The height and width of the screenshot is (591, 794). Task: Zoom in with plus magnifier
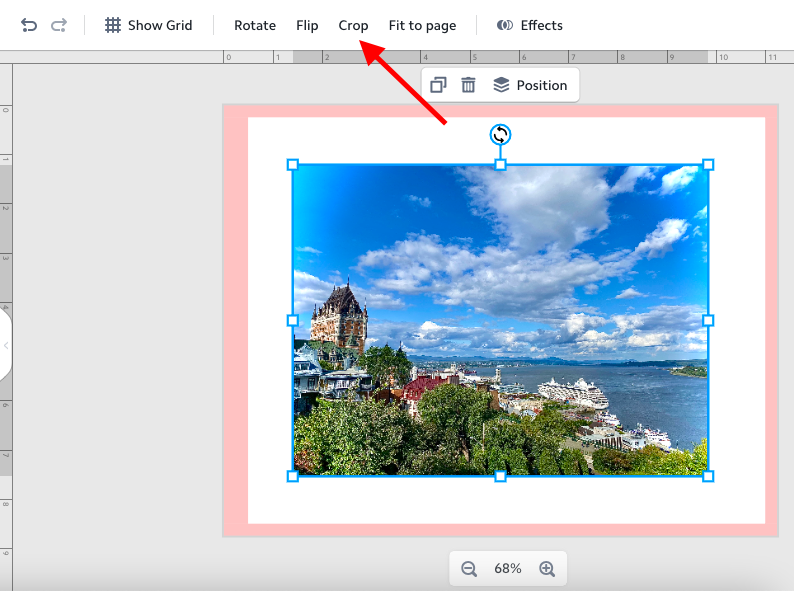pos(547,569)
